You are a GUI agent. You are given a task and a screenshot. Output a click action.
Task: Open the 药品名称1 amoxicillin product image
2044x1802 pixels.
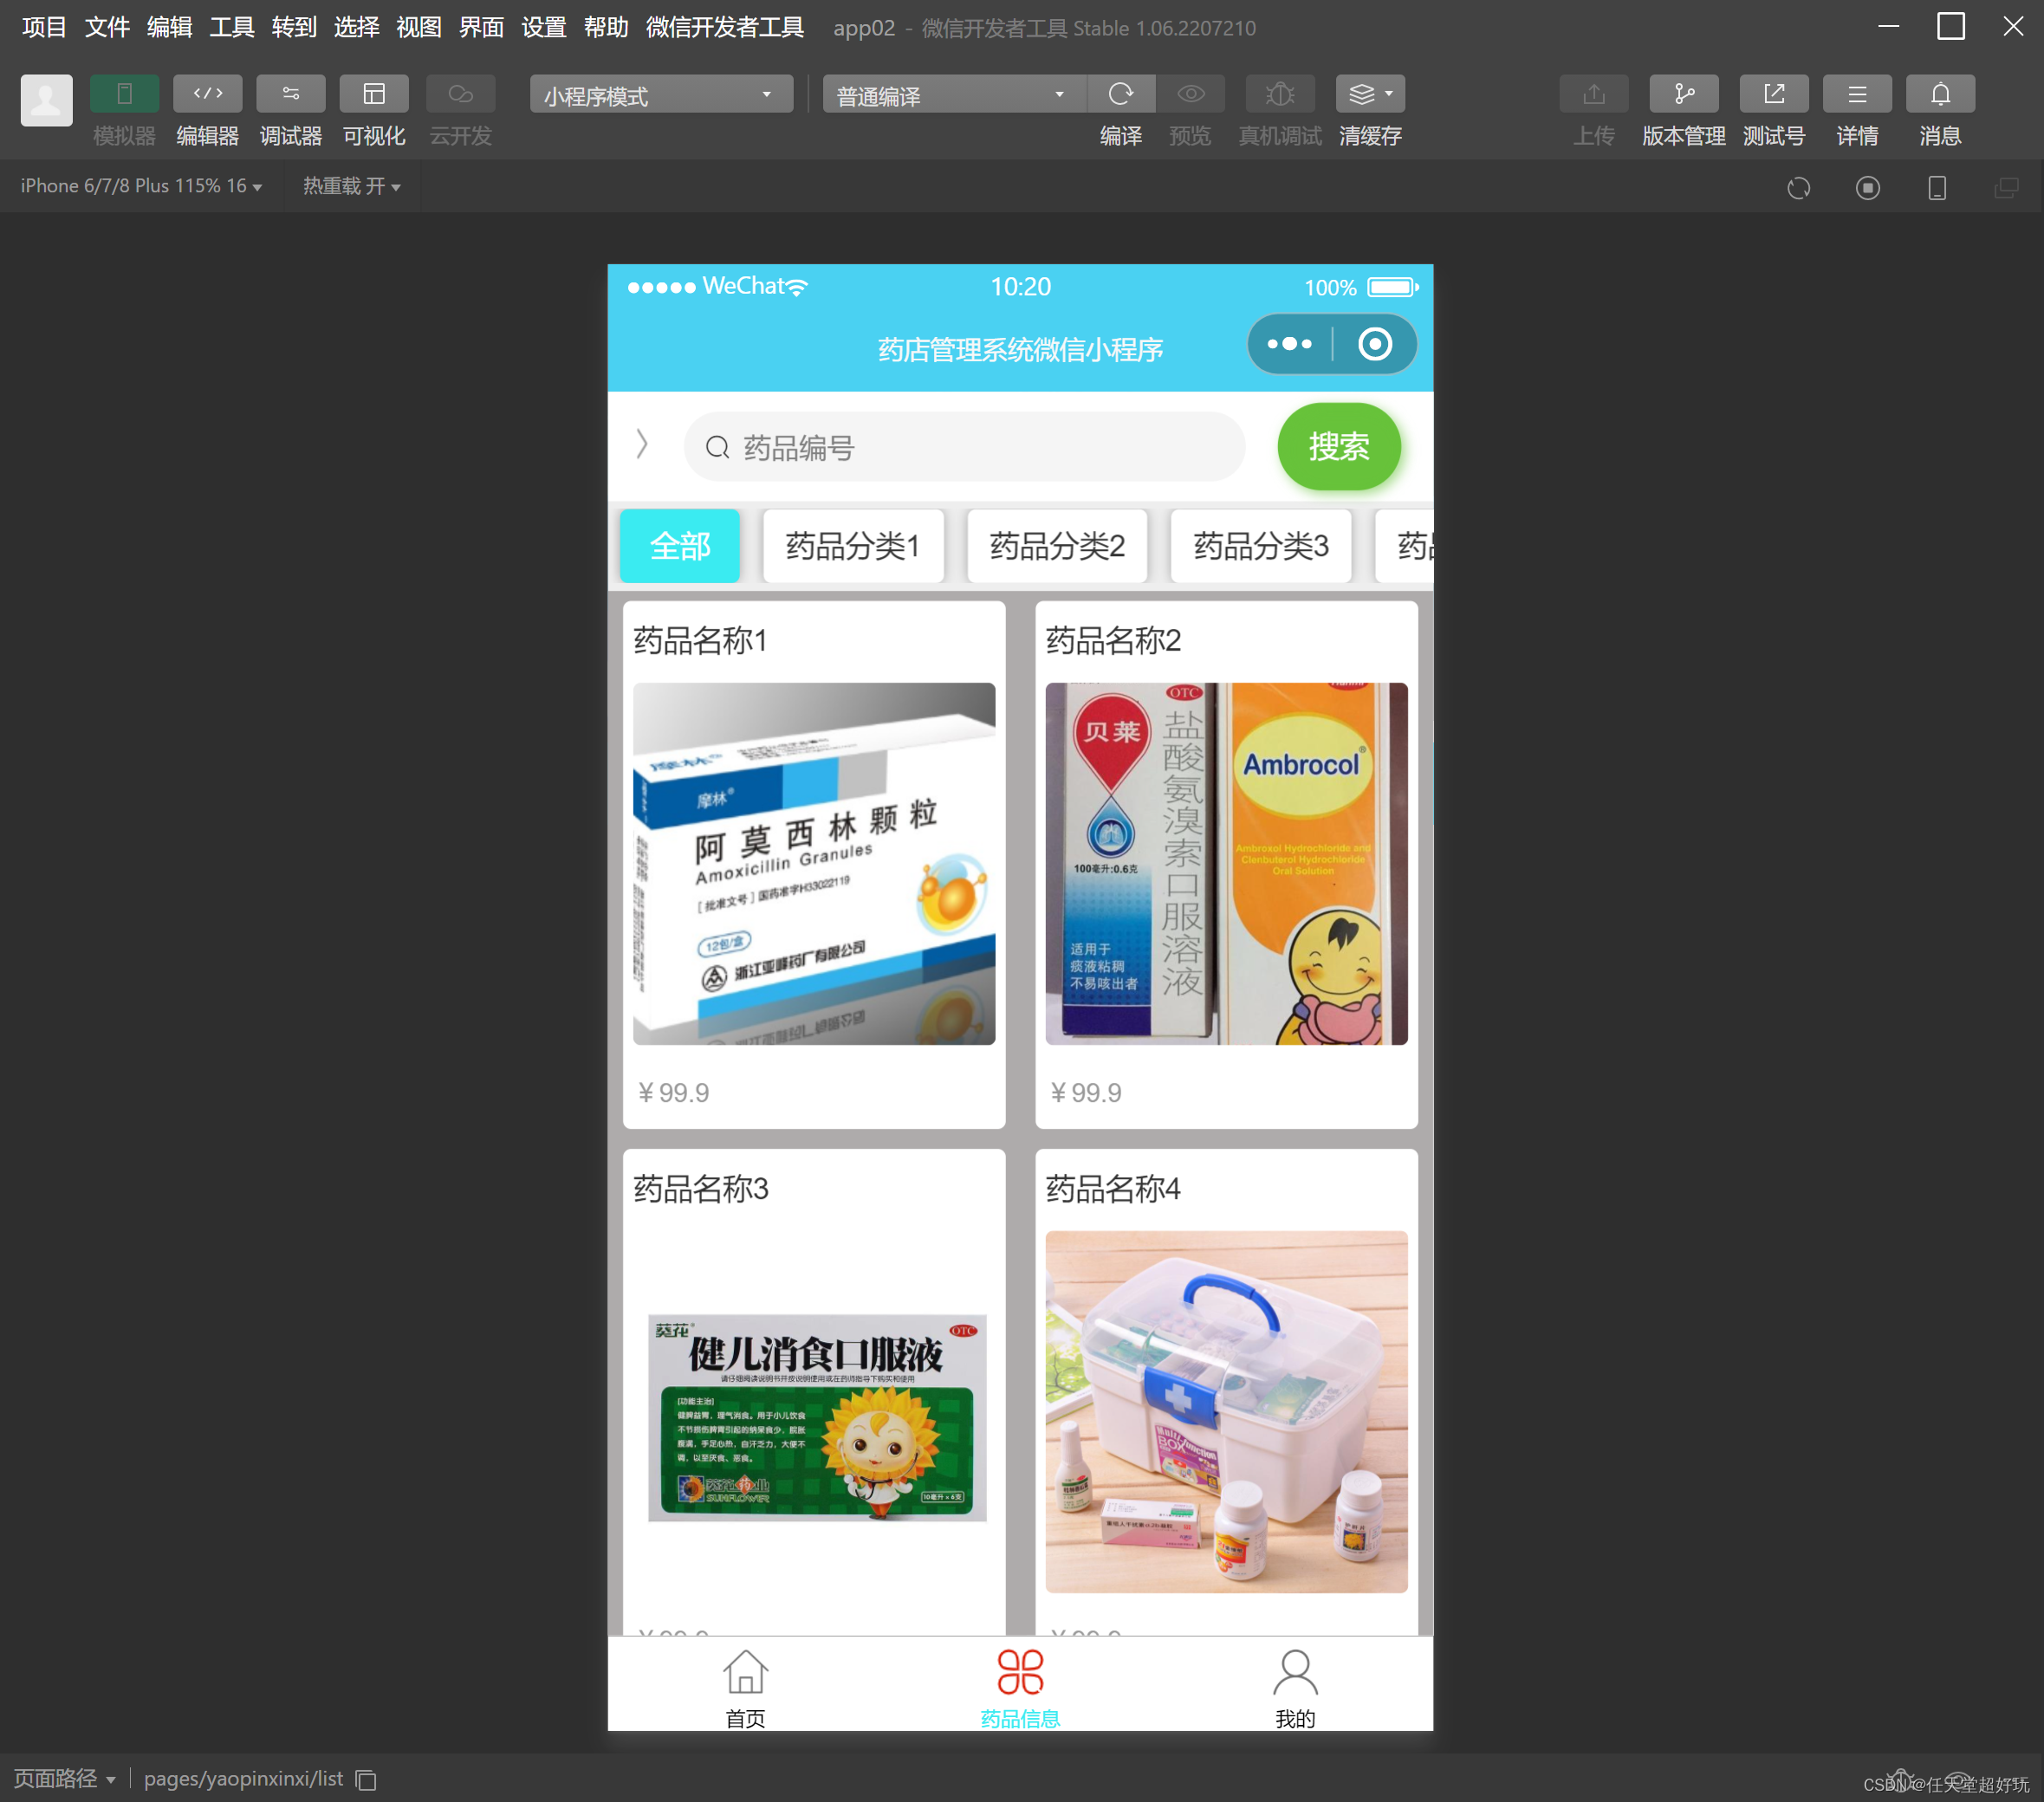814,864
